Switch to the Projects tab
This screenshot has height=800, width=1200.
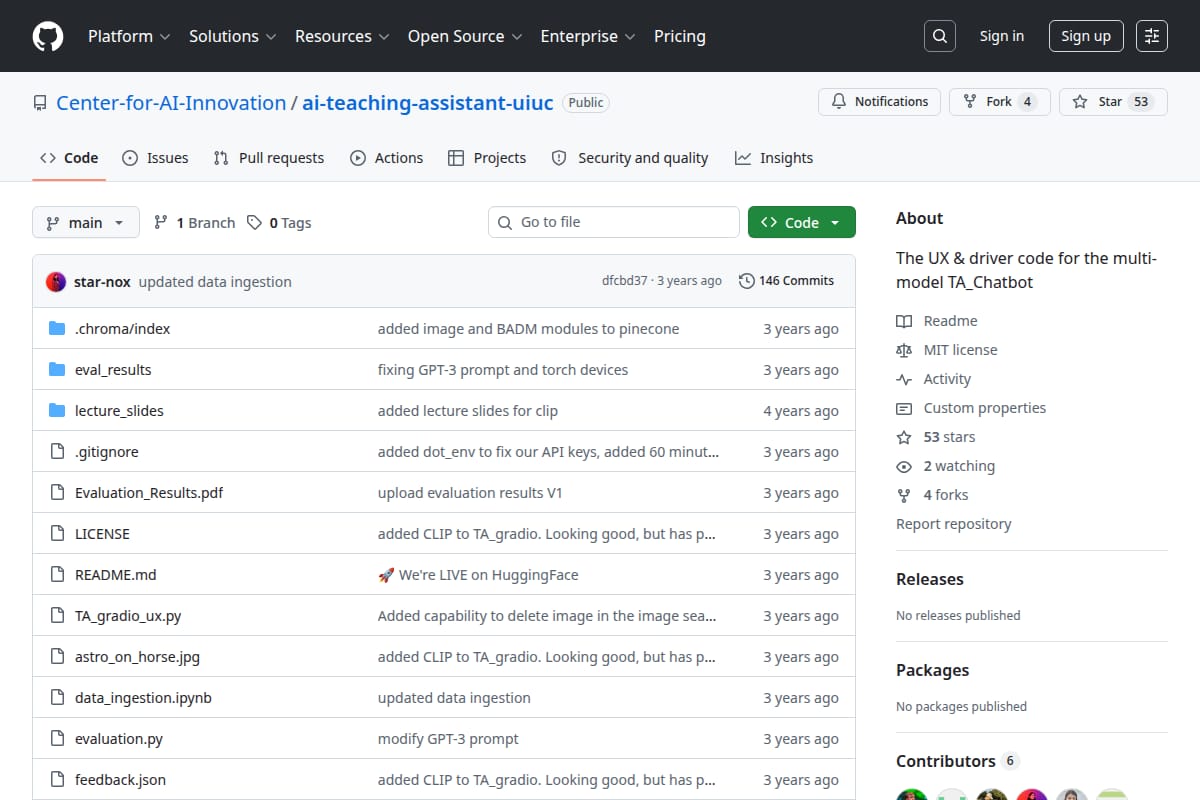point(487,158)
